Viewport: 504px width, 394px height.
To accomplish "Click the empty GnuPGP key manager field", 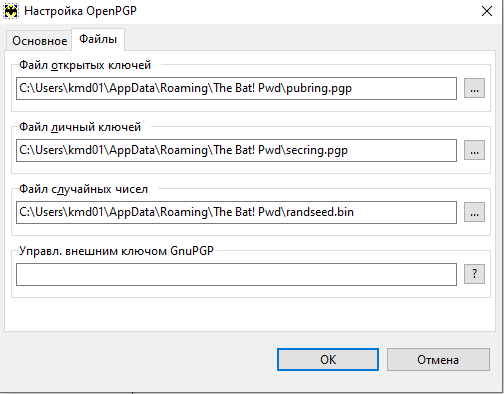I will 236,274.
